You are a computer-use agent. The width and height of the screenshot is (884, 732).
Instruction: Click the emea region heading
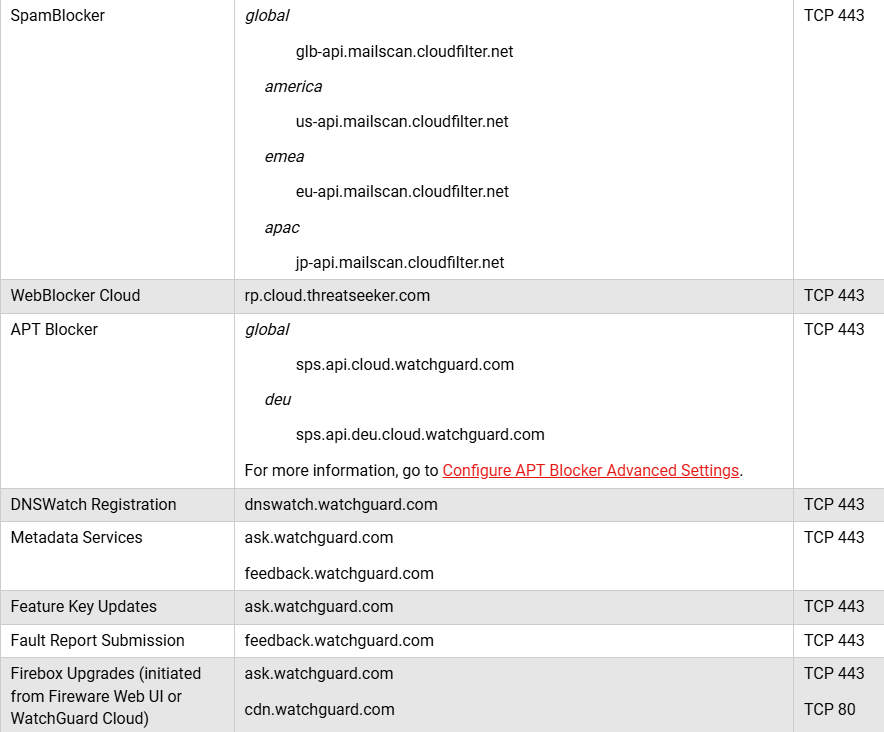pos(284,156)
